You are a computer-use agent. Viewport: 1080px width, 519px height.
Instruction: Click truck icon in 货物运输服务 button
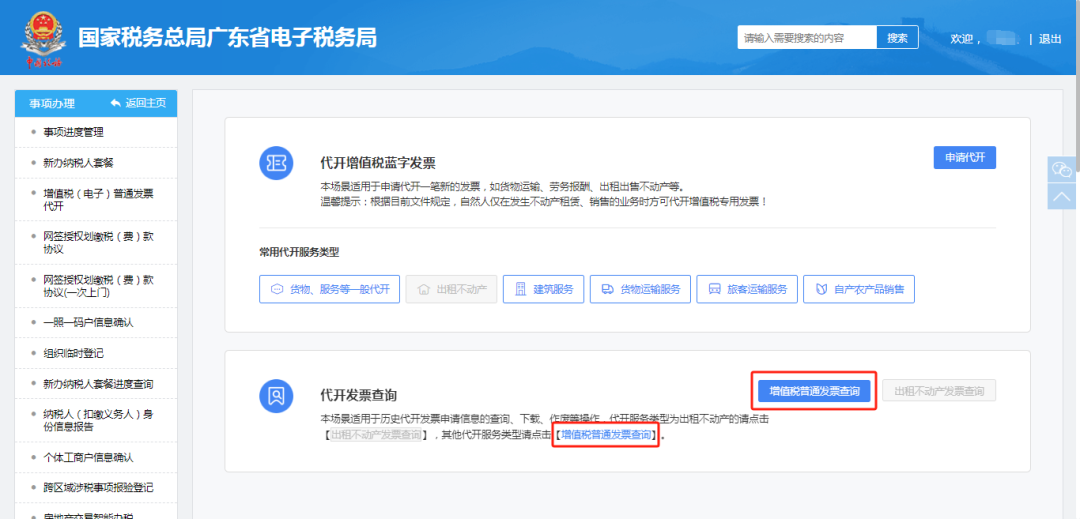coord(608,289)
